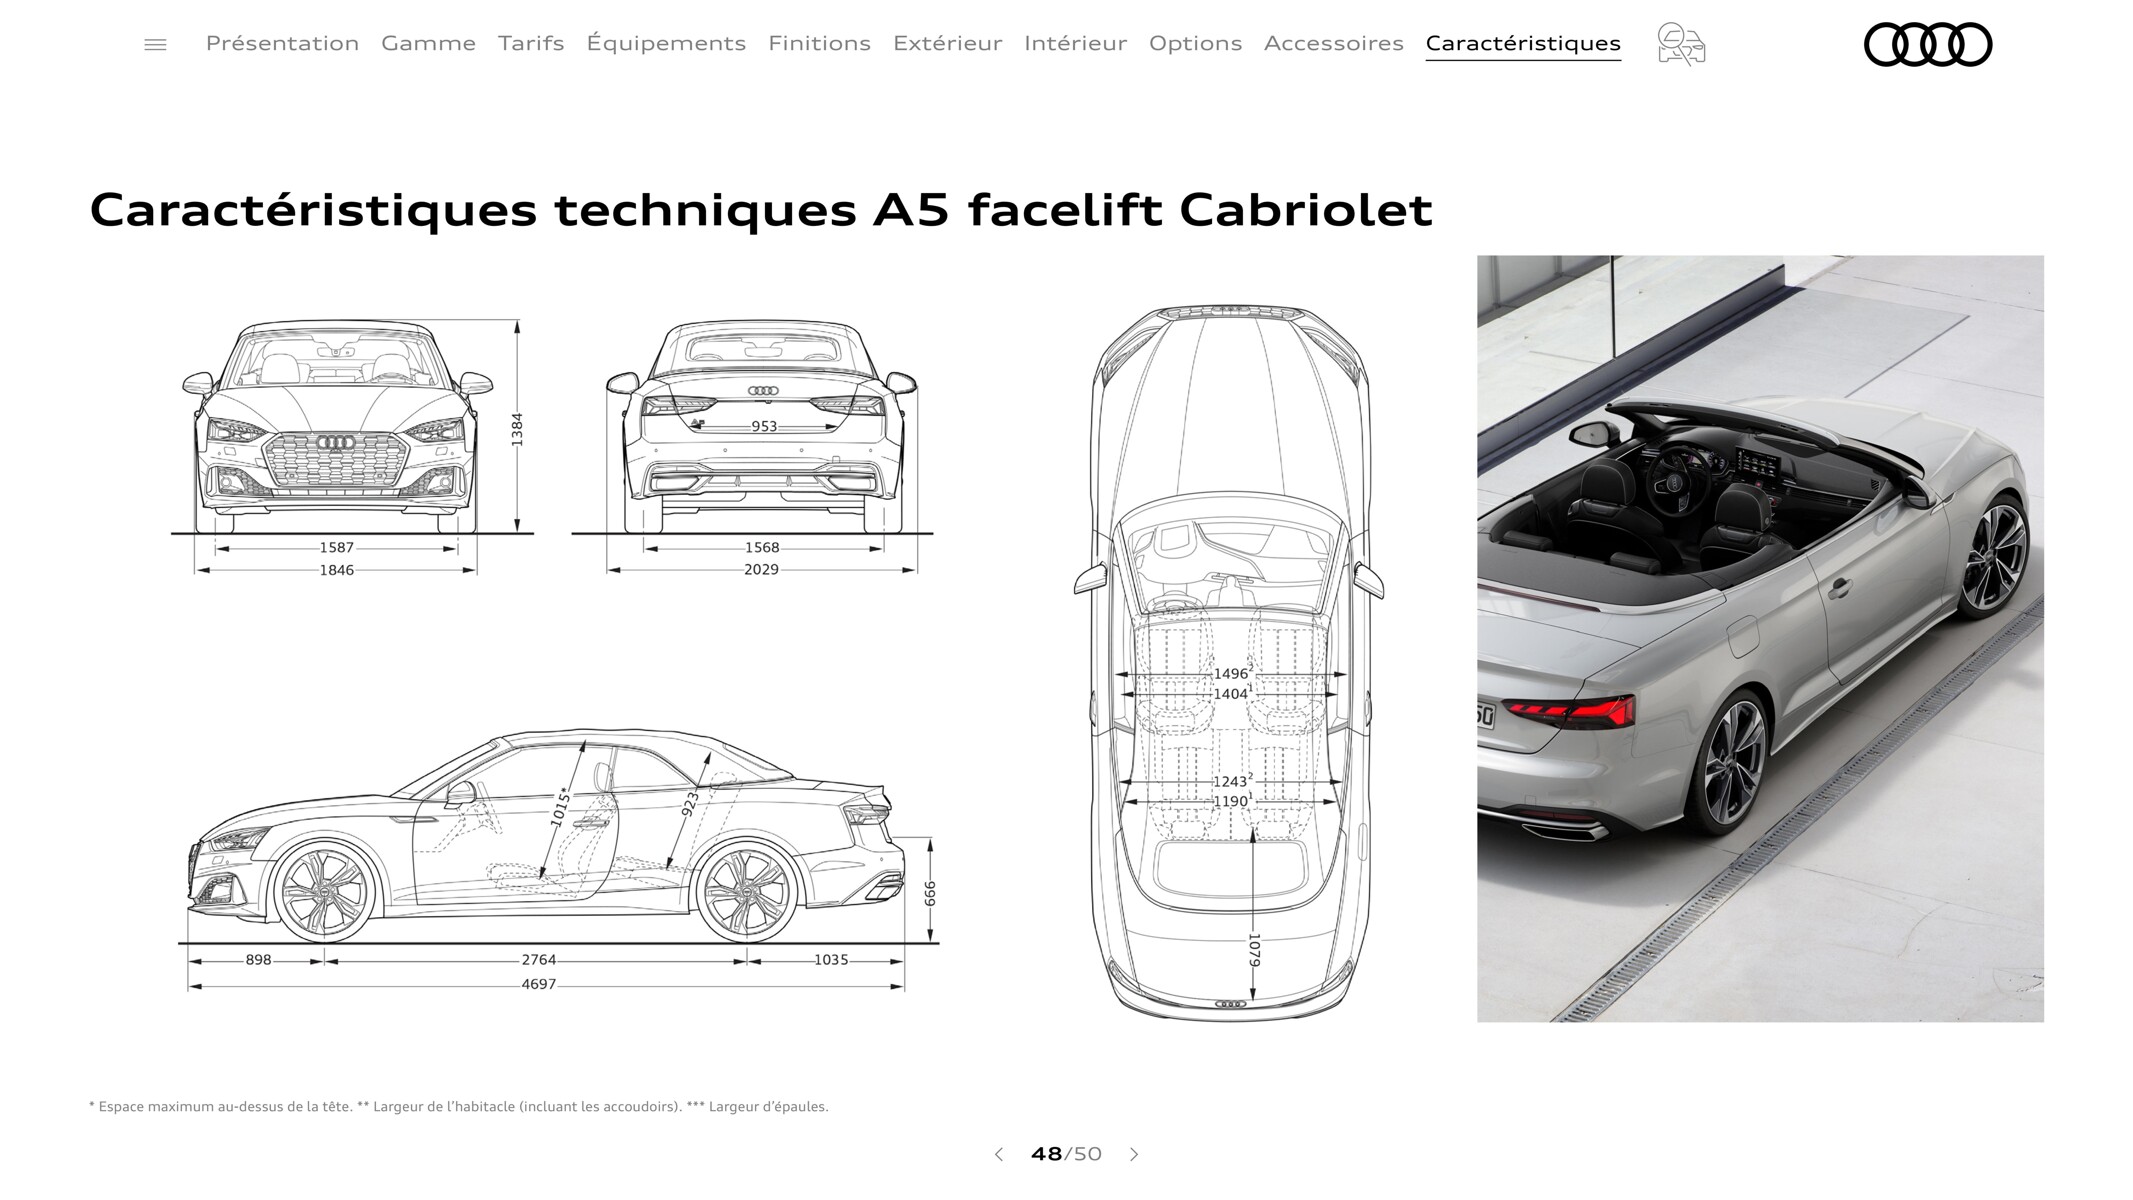Click the grey A5 Cabriolet photo
Image resolution: width=2133 pixels, height=1200 pixels.
click(x=1760, y=638)
